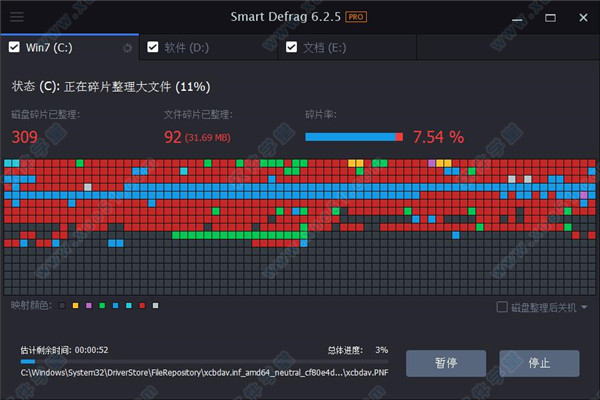The width and height of the screenshot is (600, 400).
Task: Select the cyan legend color swatch
Action: click(129, 305)
